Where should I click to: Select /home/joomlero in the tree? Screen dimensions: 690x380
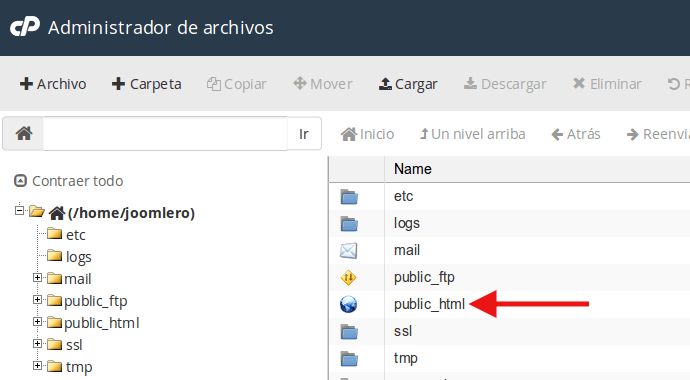[131, 213]
